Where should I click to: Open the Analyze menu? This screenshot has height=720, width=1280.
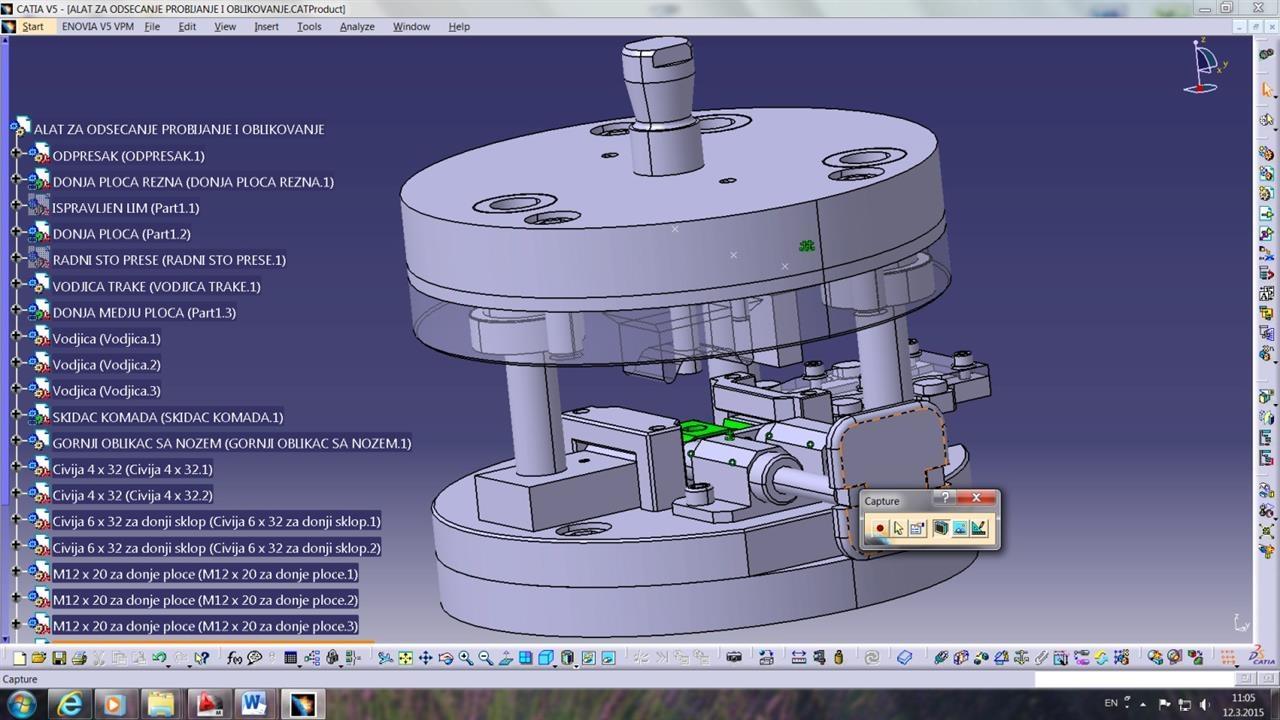357,26
